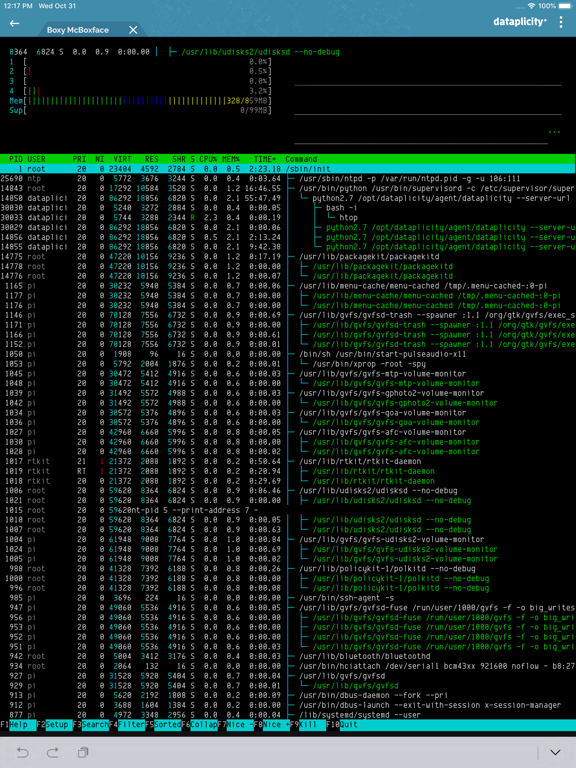The image size is (576, 768).
Task: Tap the copy/paste icon in bottom toolbar
Action: (x=83, y=752)
